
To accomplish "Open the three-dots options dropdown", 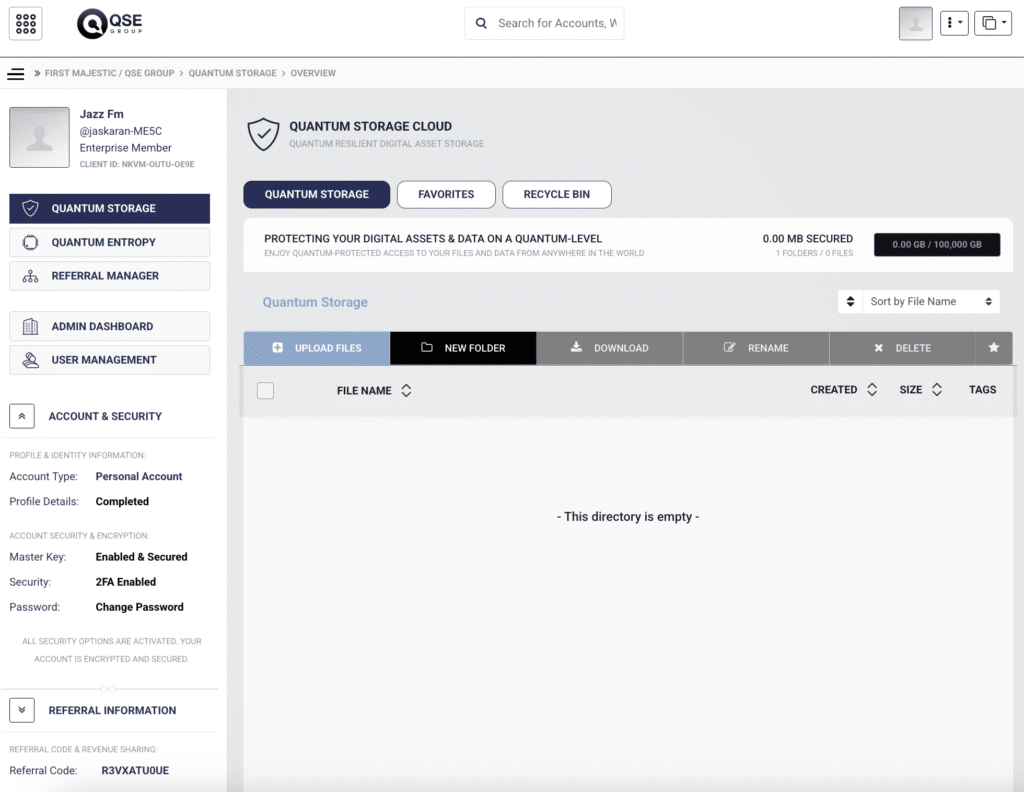I will pyautogui.click(x=954, y=24).
